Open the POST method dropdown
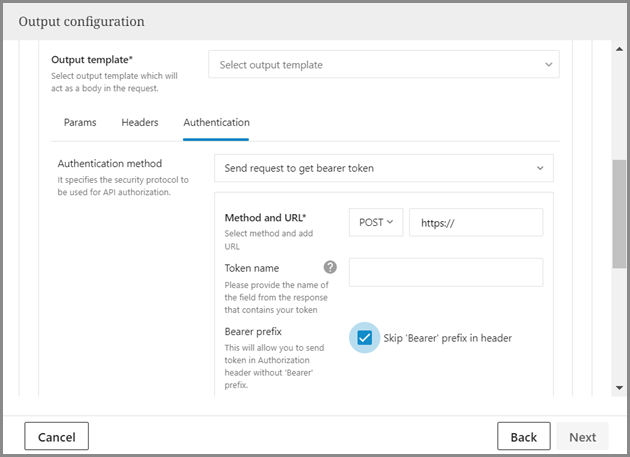The width and height of the screenshot is (630, 457). [x=376, y=222]
